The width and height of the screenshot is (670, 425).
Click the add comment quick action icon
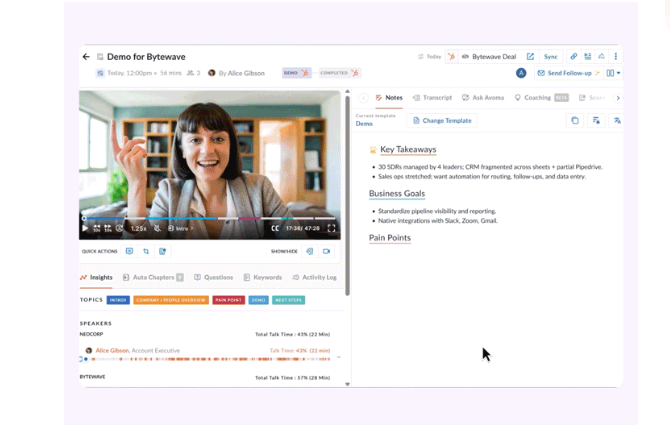pos(129,251)
